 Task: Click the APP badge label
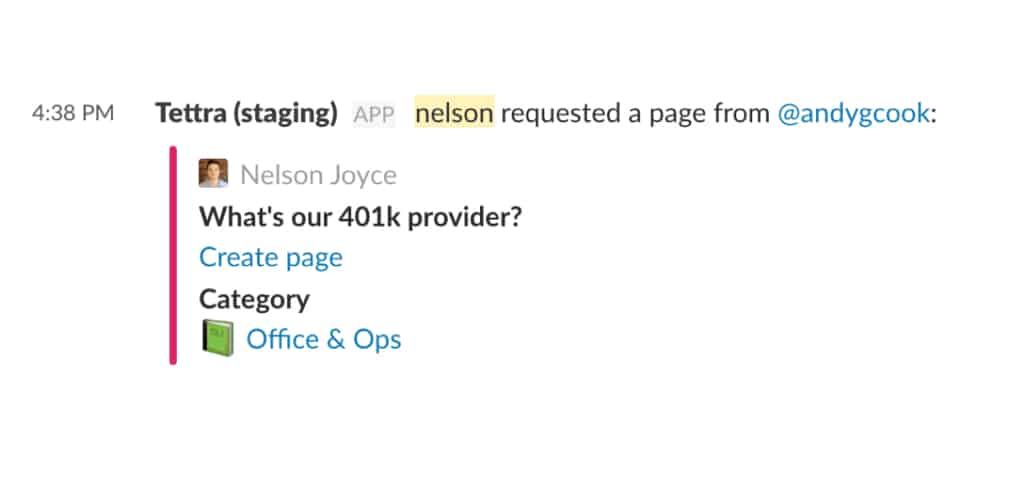374,114
